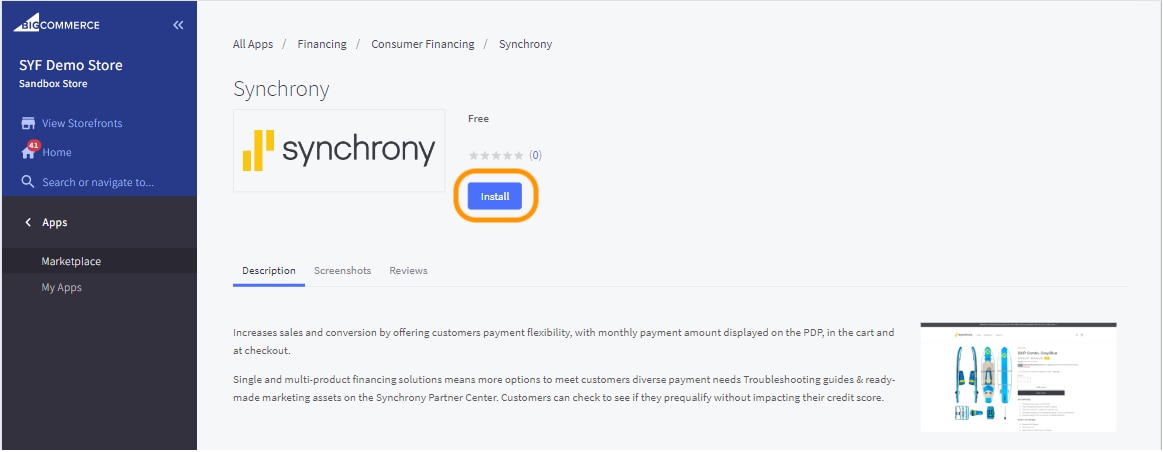Click the Home icon with notification badge

point(30,151)
